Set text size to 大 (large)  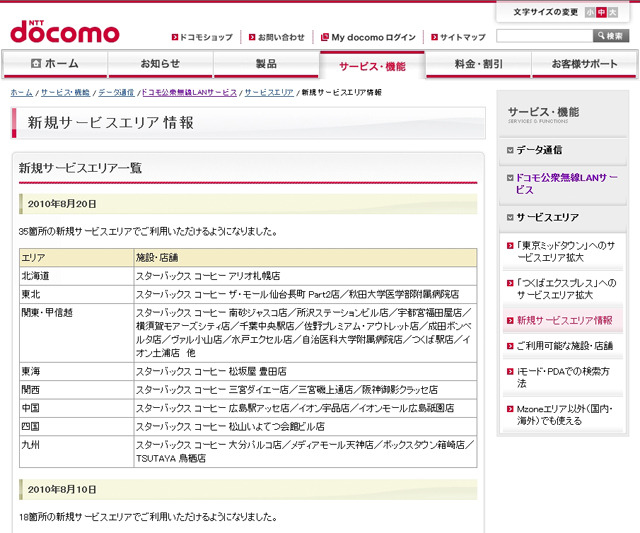click(x=613, y=12)
